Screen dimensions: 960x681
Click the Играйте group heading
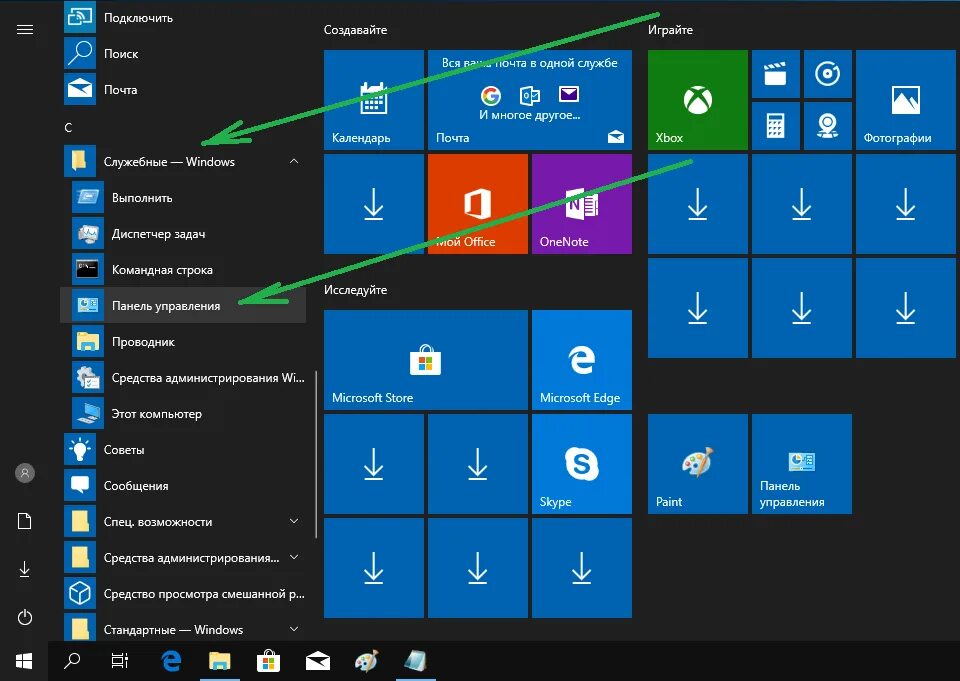[x=670, y=29]
